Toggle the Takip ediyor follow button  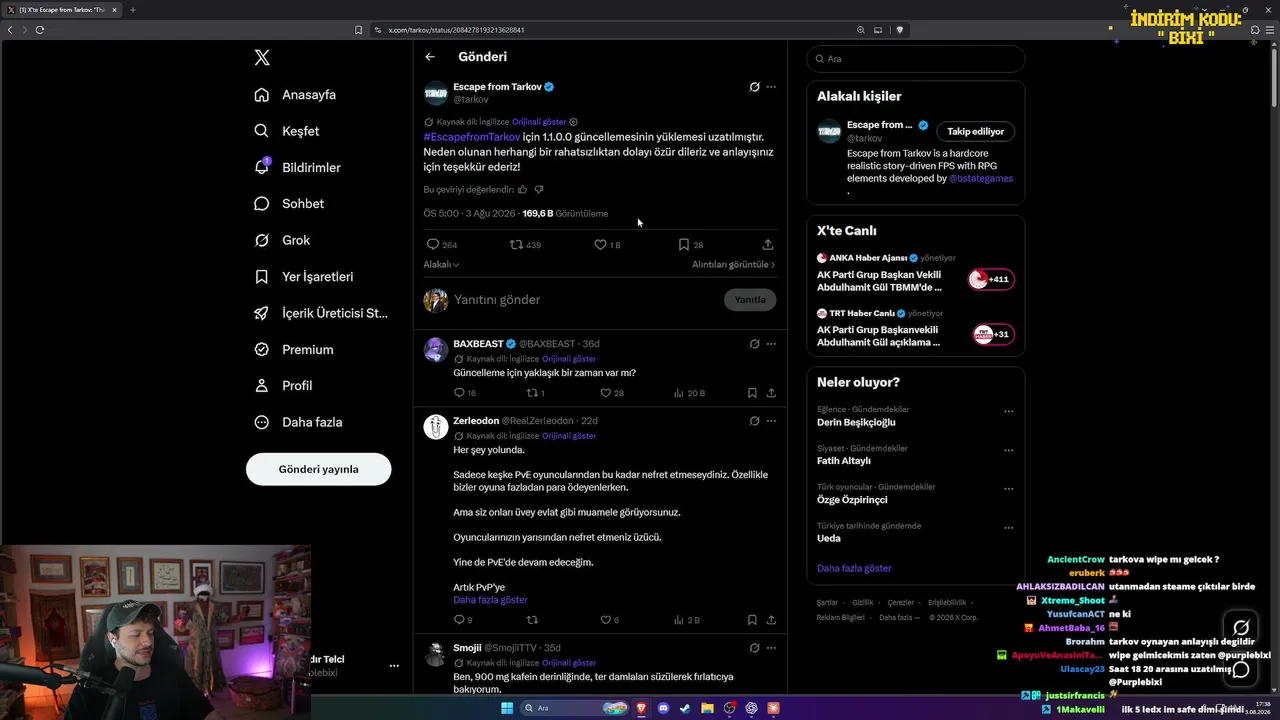(x=976, y=131)
